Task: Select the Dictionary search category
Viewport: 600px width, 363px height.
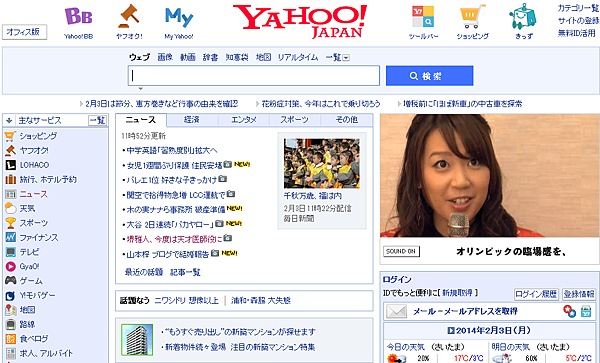Action: pos(210,57)
